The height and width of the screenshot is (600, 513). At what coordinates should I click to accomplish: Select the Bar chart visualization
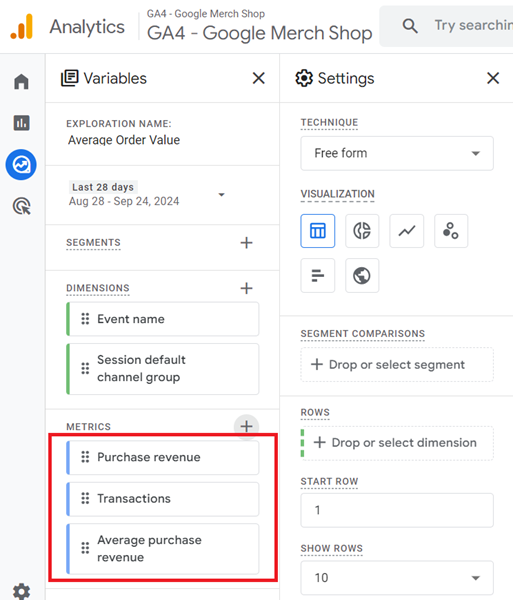click(x=318, y=276)
